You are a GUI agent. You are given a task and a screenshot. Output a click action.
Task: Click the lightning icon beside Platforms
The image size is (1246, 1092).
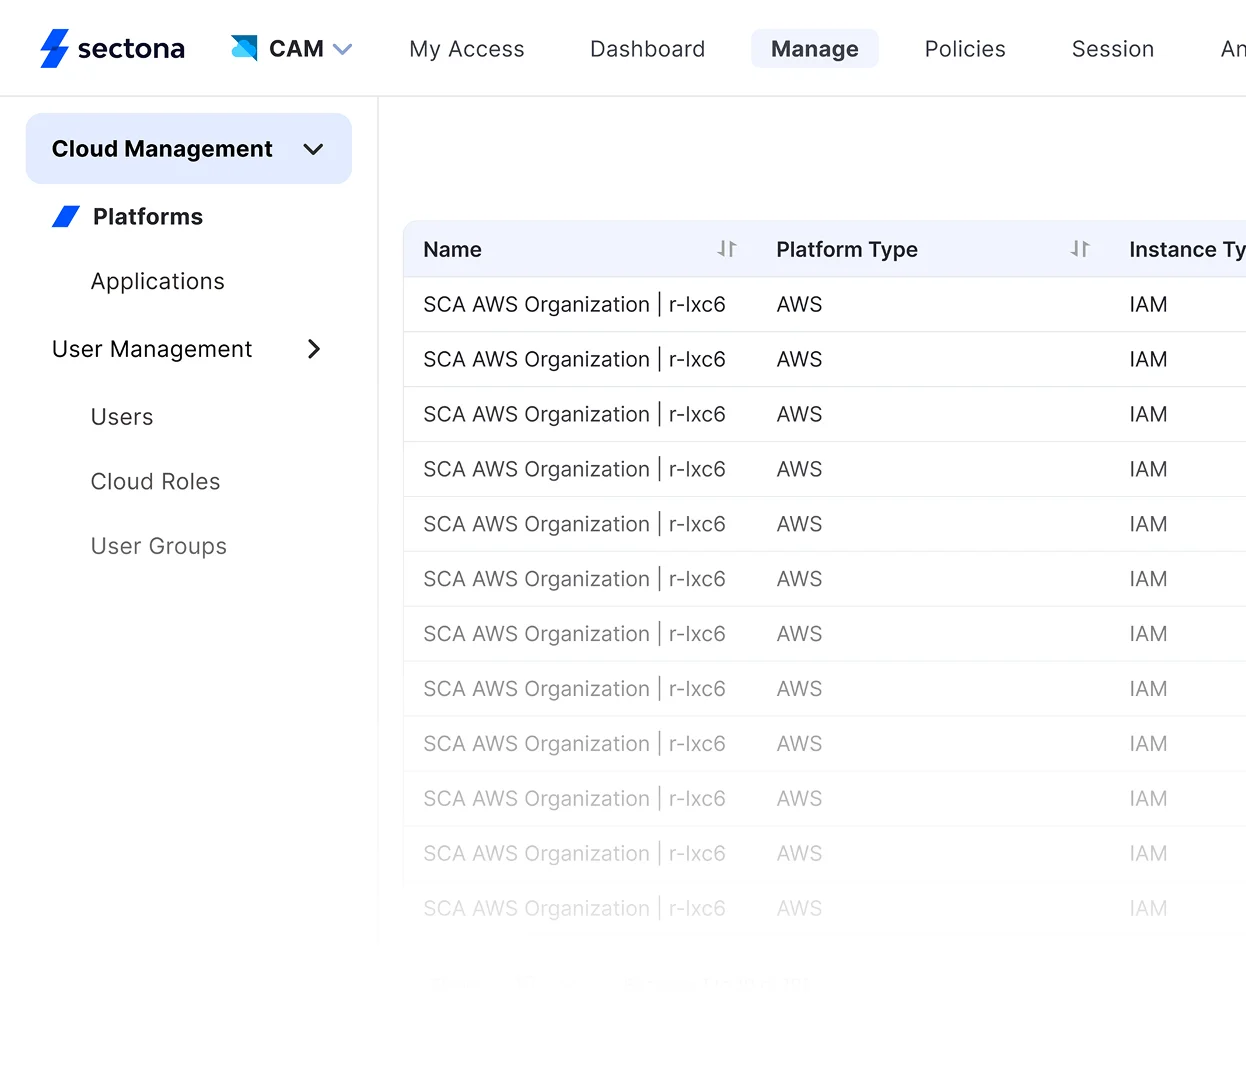click(66, 216)
